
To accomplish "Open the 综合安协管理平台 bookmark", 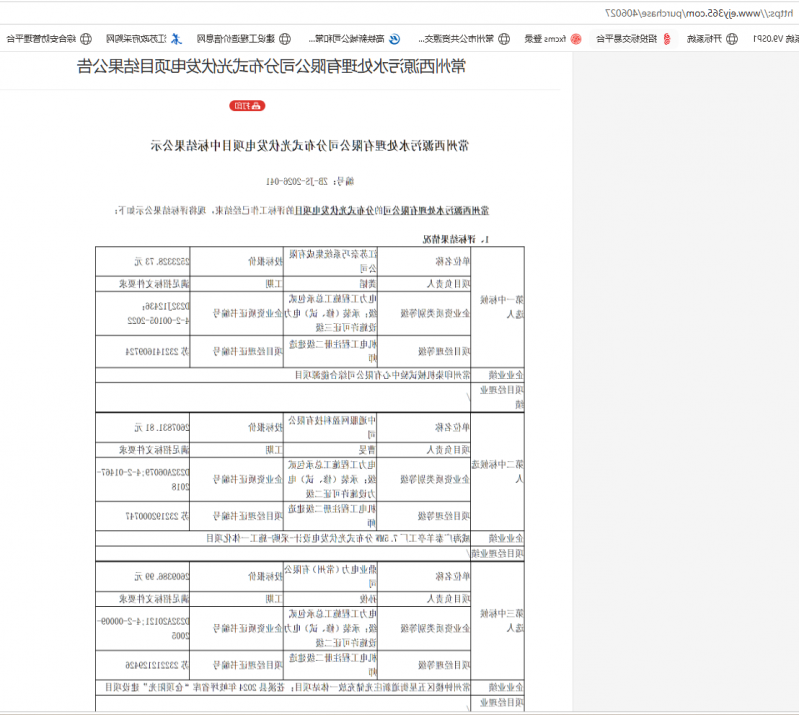I will tap(49, 39).
